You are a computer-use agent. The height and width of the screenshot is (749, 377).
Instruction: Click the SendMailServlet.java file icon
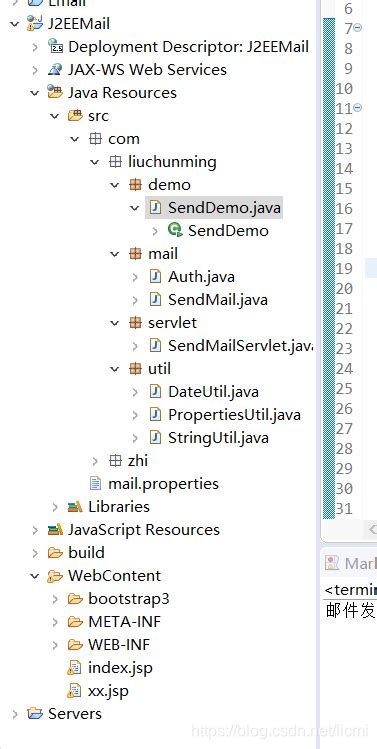(x=155, y=346)
